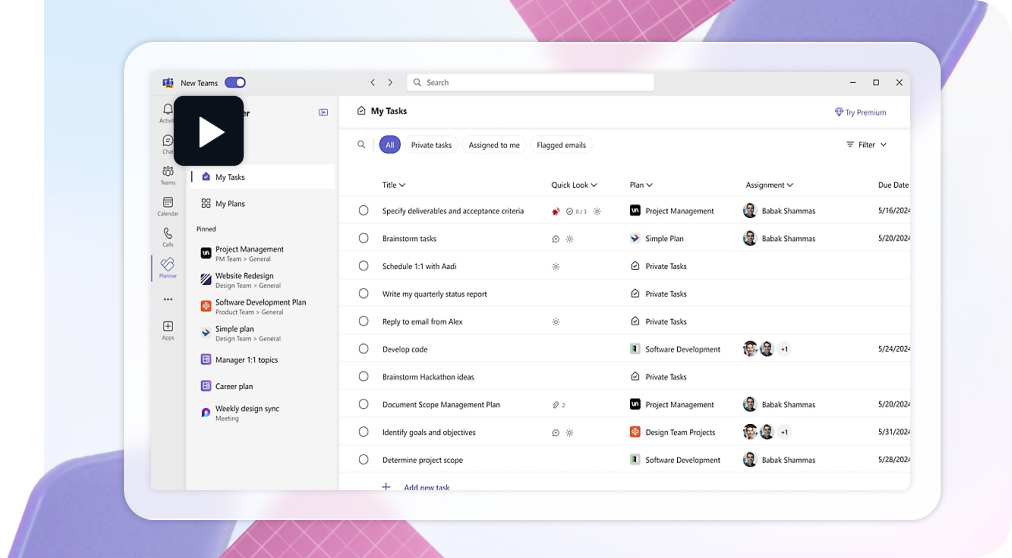Image resolution: width=1012 pixels, height=558 pixels.
Task: Select the All filter tab
Action: [x=390, y=145]
